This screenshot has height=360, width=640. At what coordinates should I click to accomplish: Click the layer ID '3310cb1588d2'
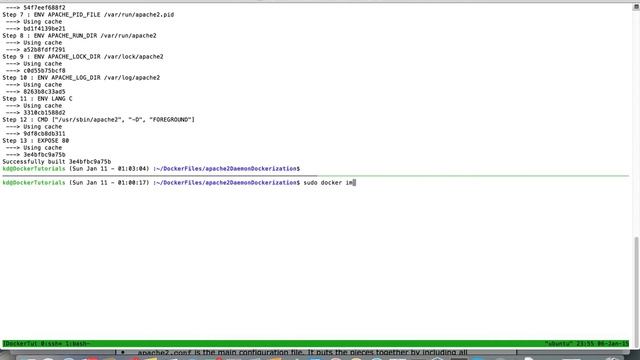coord(44,113)
